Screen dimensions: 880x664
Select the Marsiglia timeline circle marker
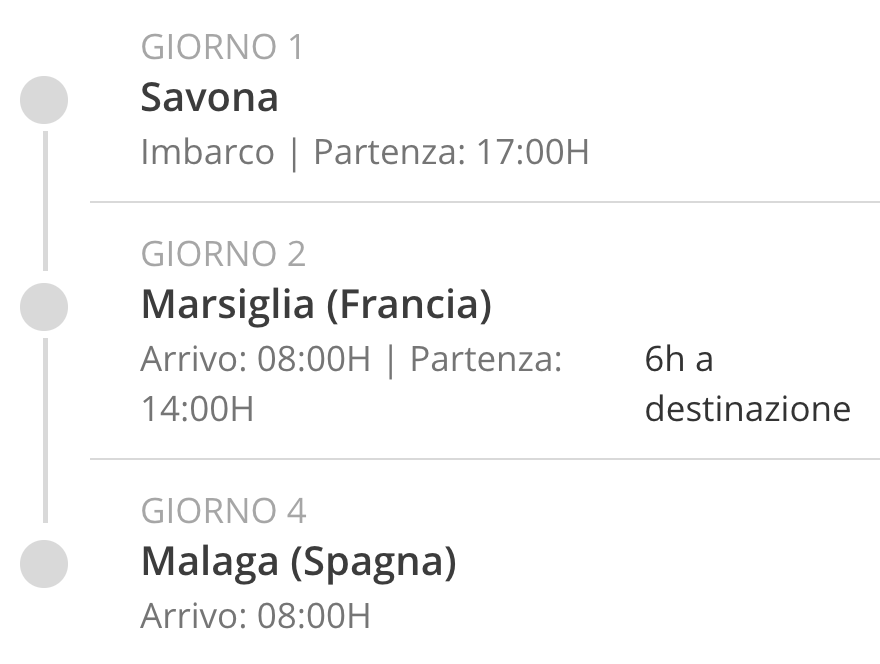[x=44, y=307]
